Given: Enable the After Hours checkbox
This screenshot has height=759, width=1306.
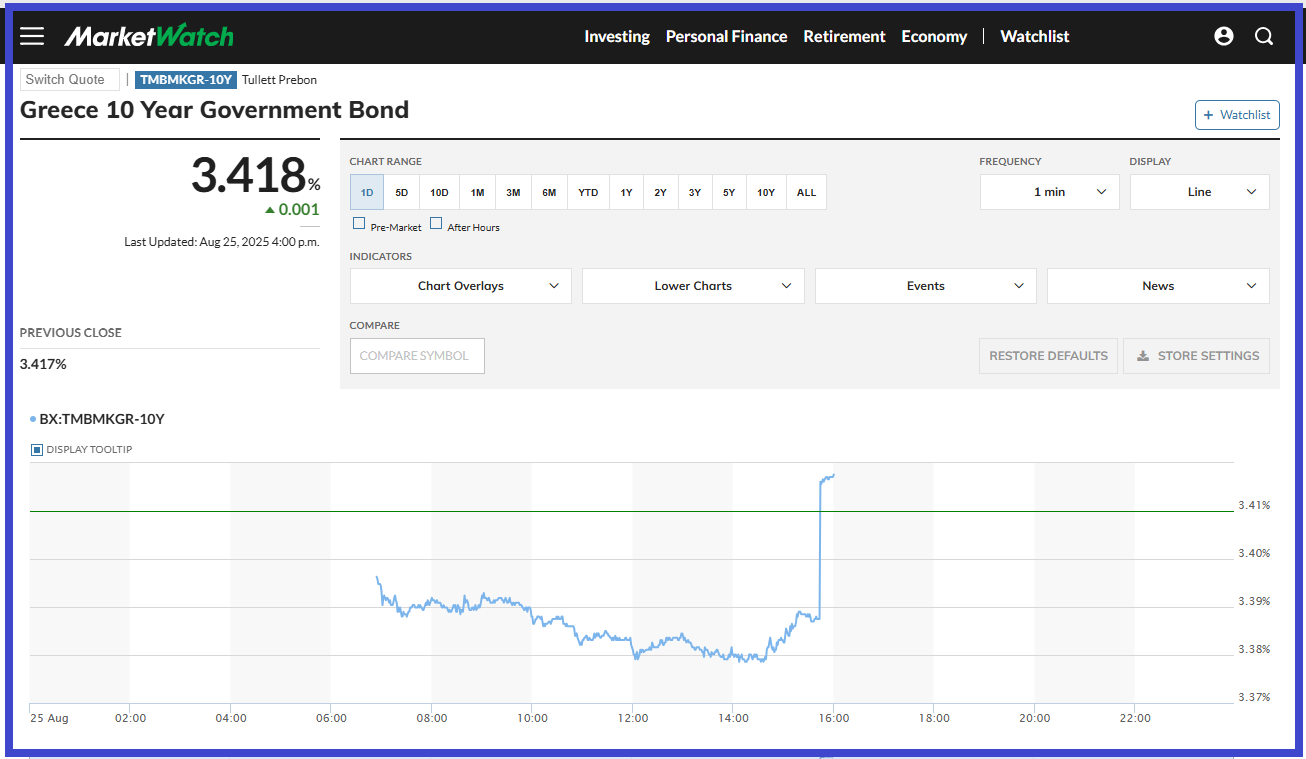Looking at the screenshot, I should [436, 224].
